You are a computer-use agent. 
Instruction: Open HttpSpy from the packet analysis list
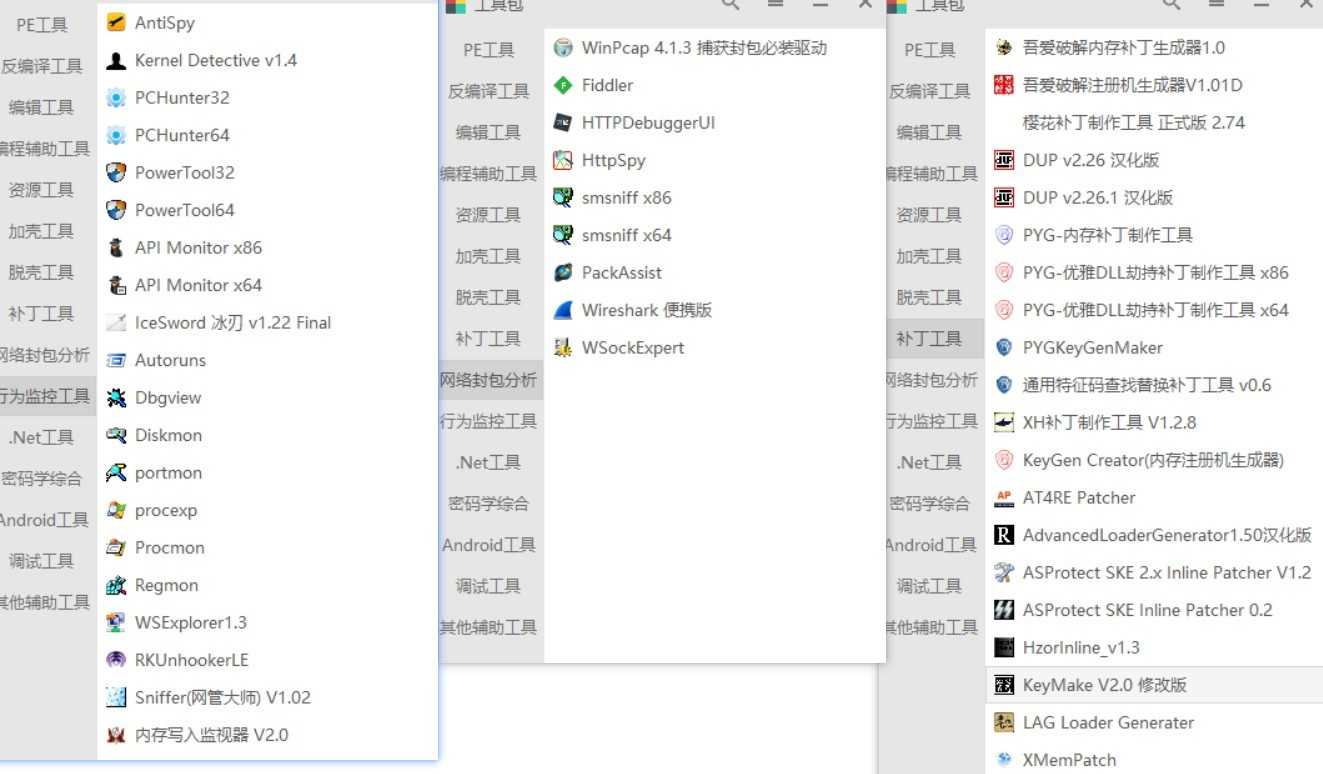[x=613, y=160]
